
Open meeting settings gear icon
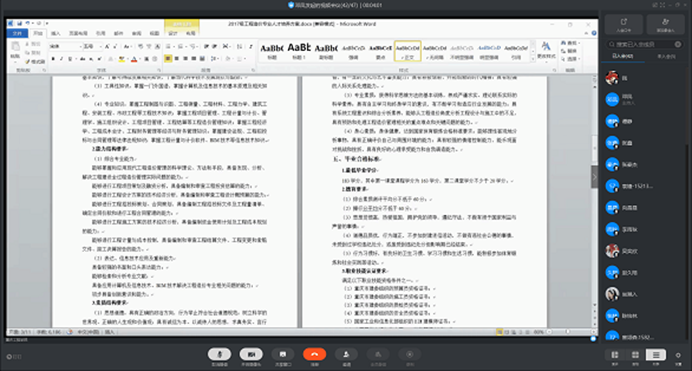[678, 355]
